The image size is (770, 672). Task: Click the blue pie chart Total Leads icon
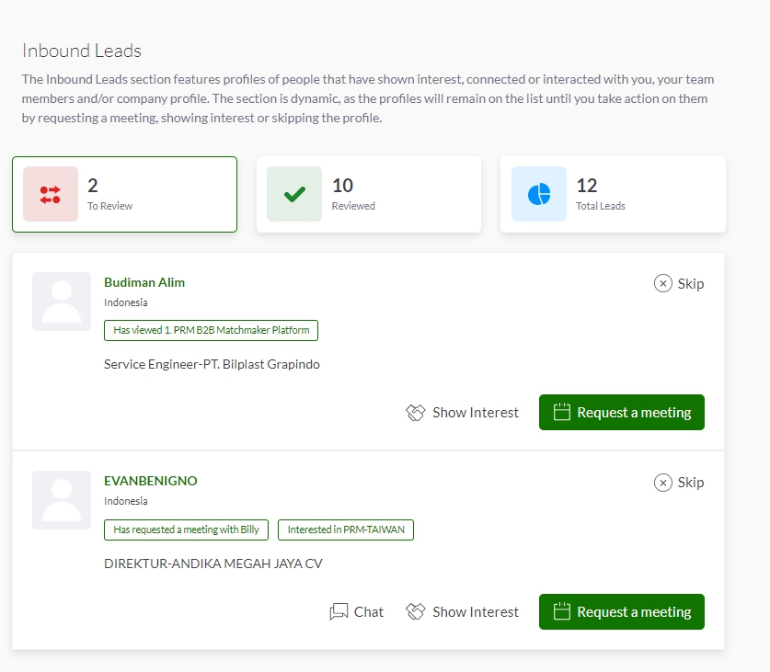(x=539, y=194)
